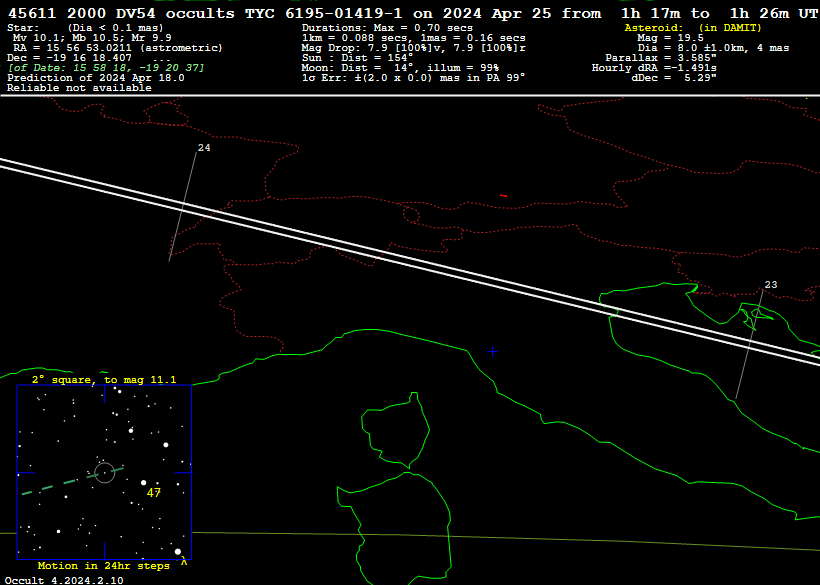This screenshot has height=585, width=820.
Task: Click the blue cross marker on the map
Action: 492,352
